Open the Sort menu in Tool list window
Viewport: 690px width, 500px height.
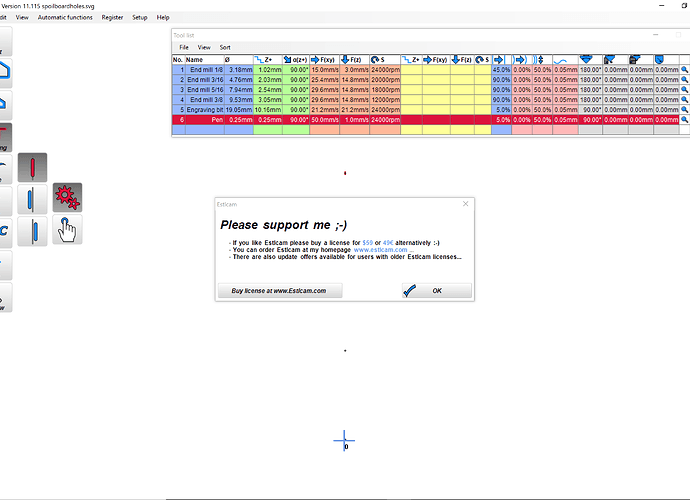point(225,47)
